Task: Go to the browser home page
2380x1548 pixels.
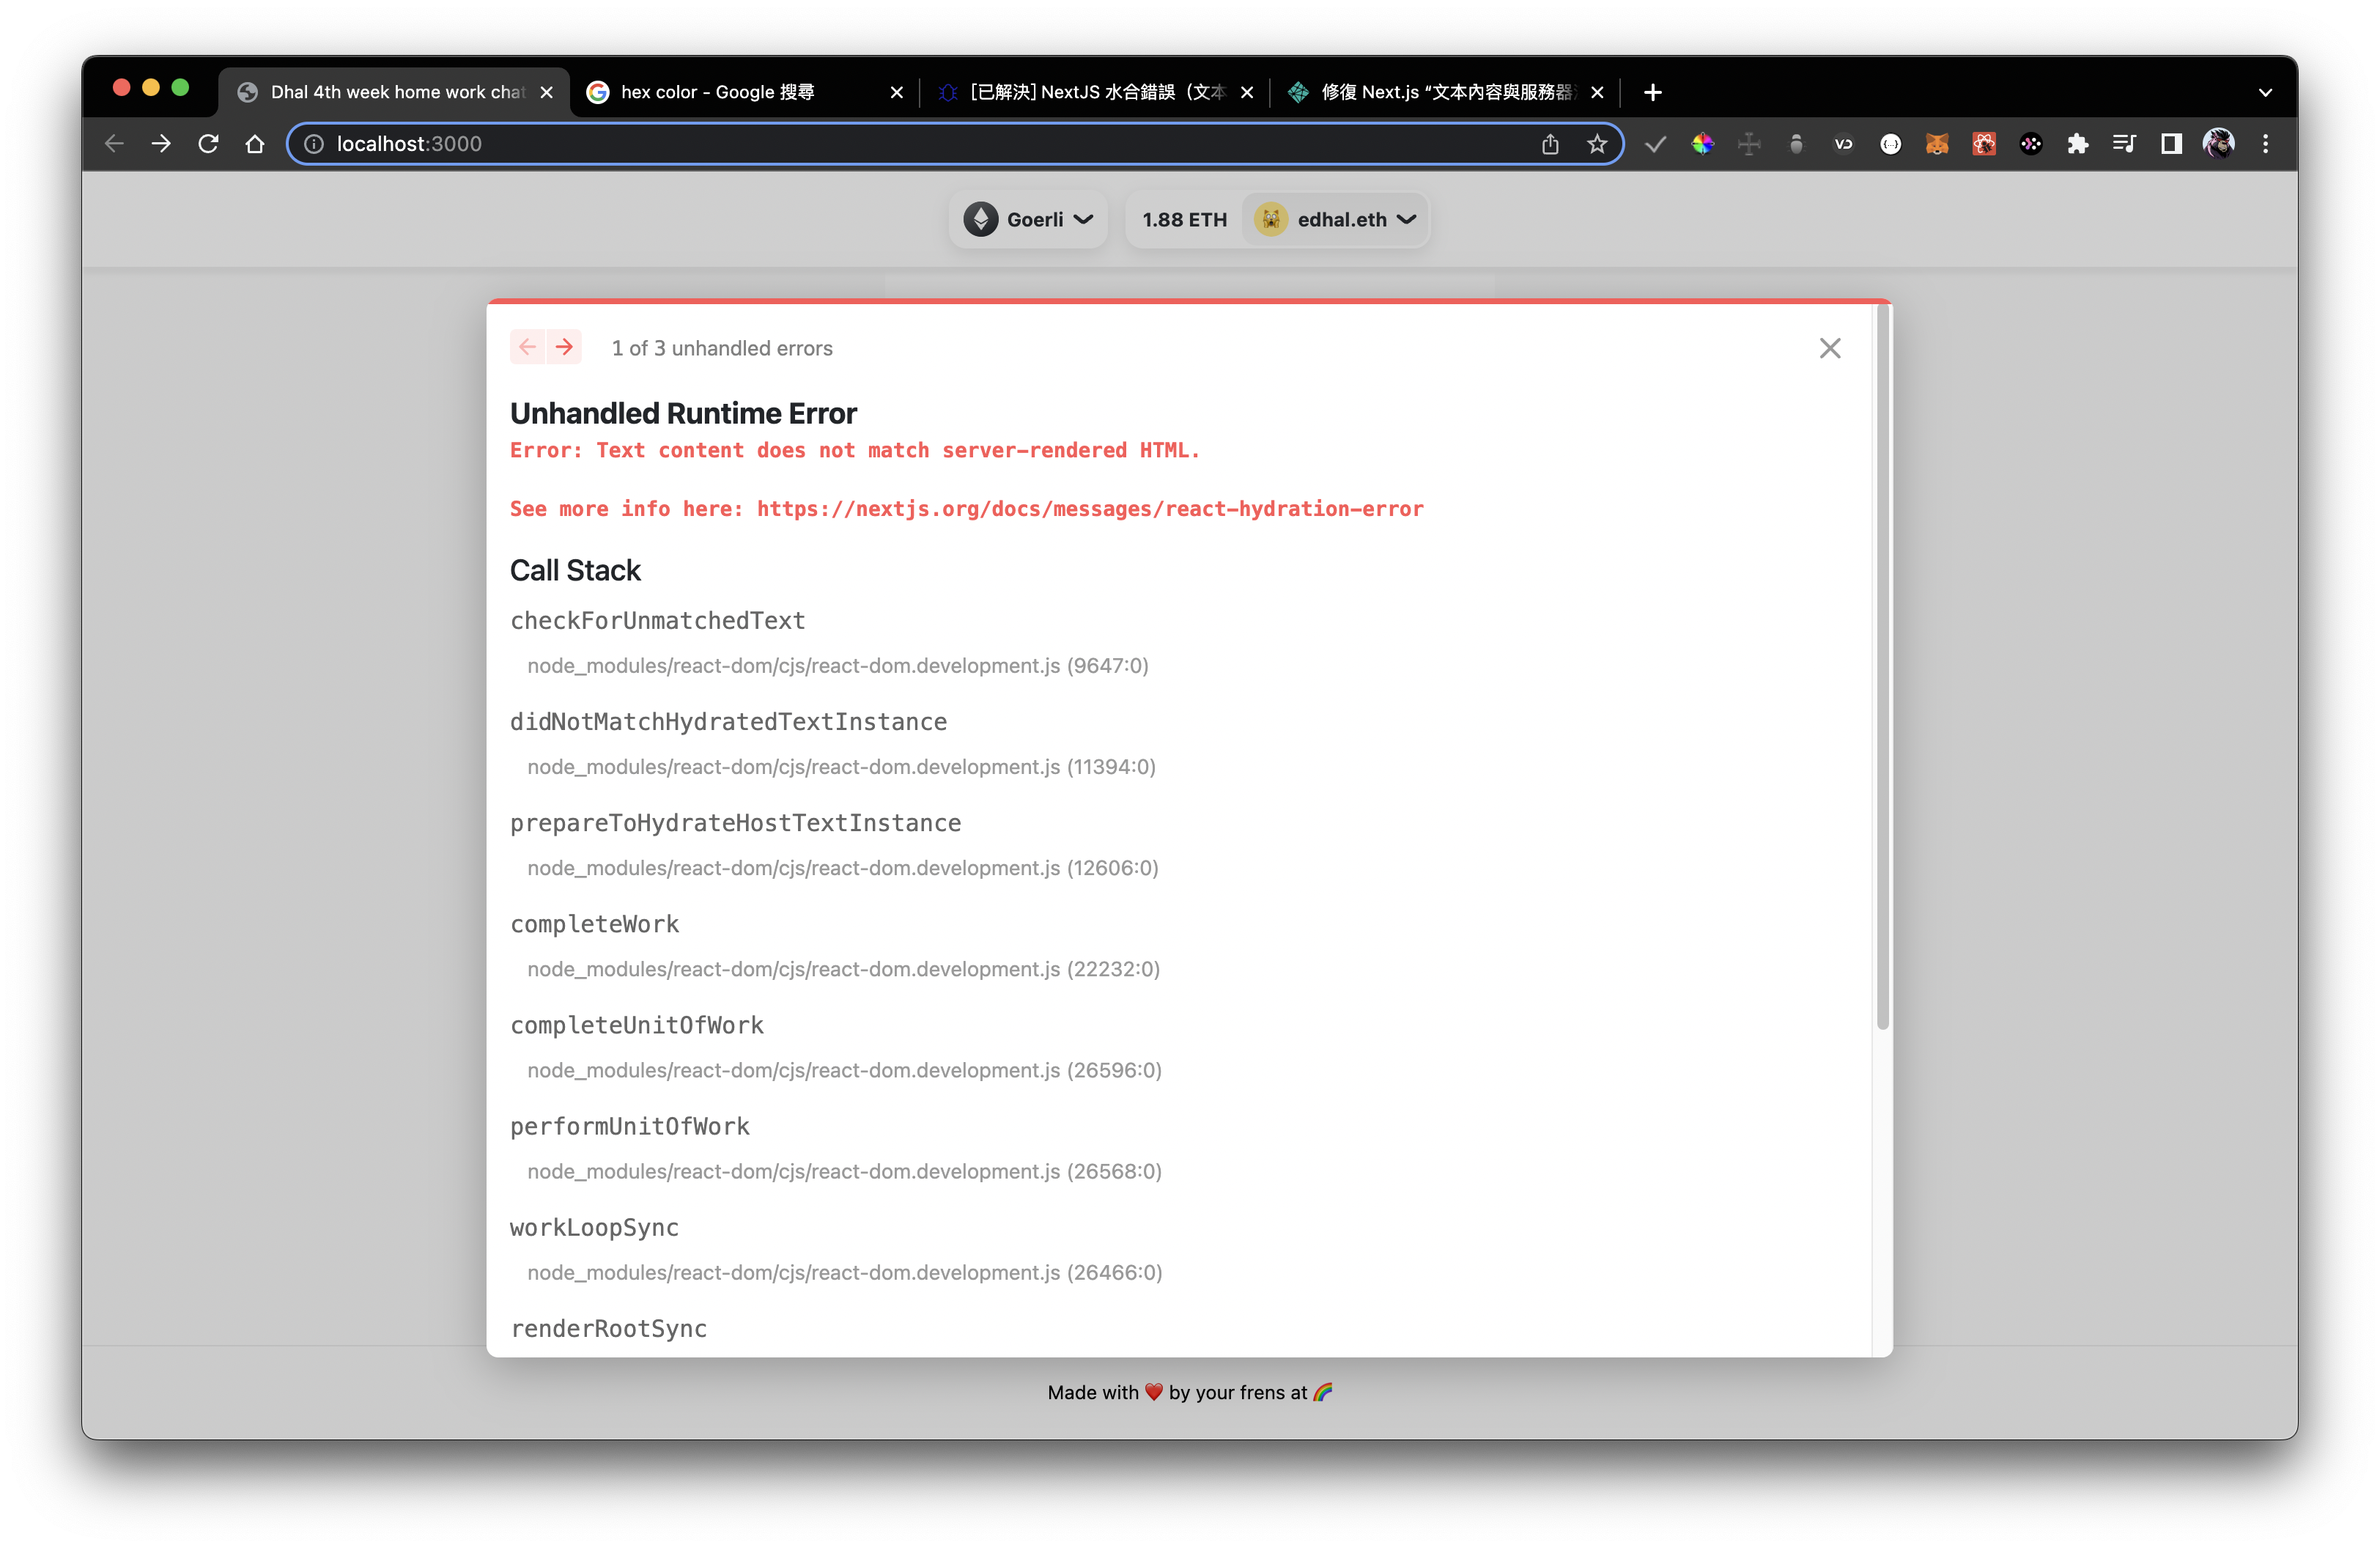Action: (x=255, y=144)
